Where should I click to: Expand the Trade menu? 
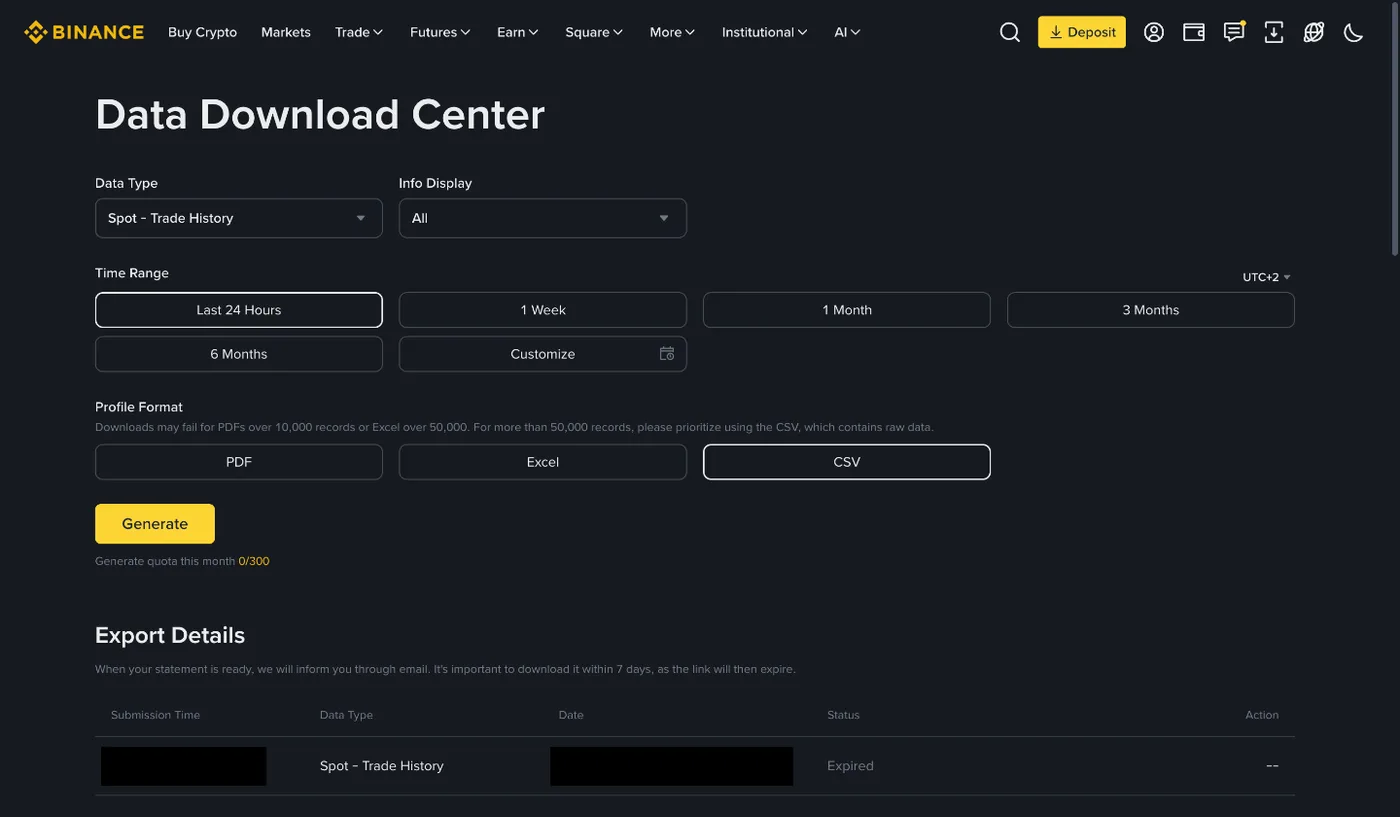[x=359, y=32]
